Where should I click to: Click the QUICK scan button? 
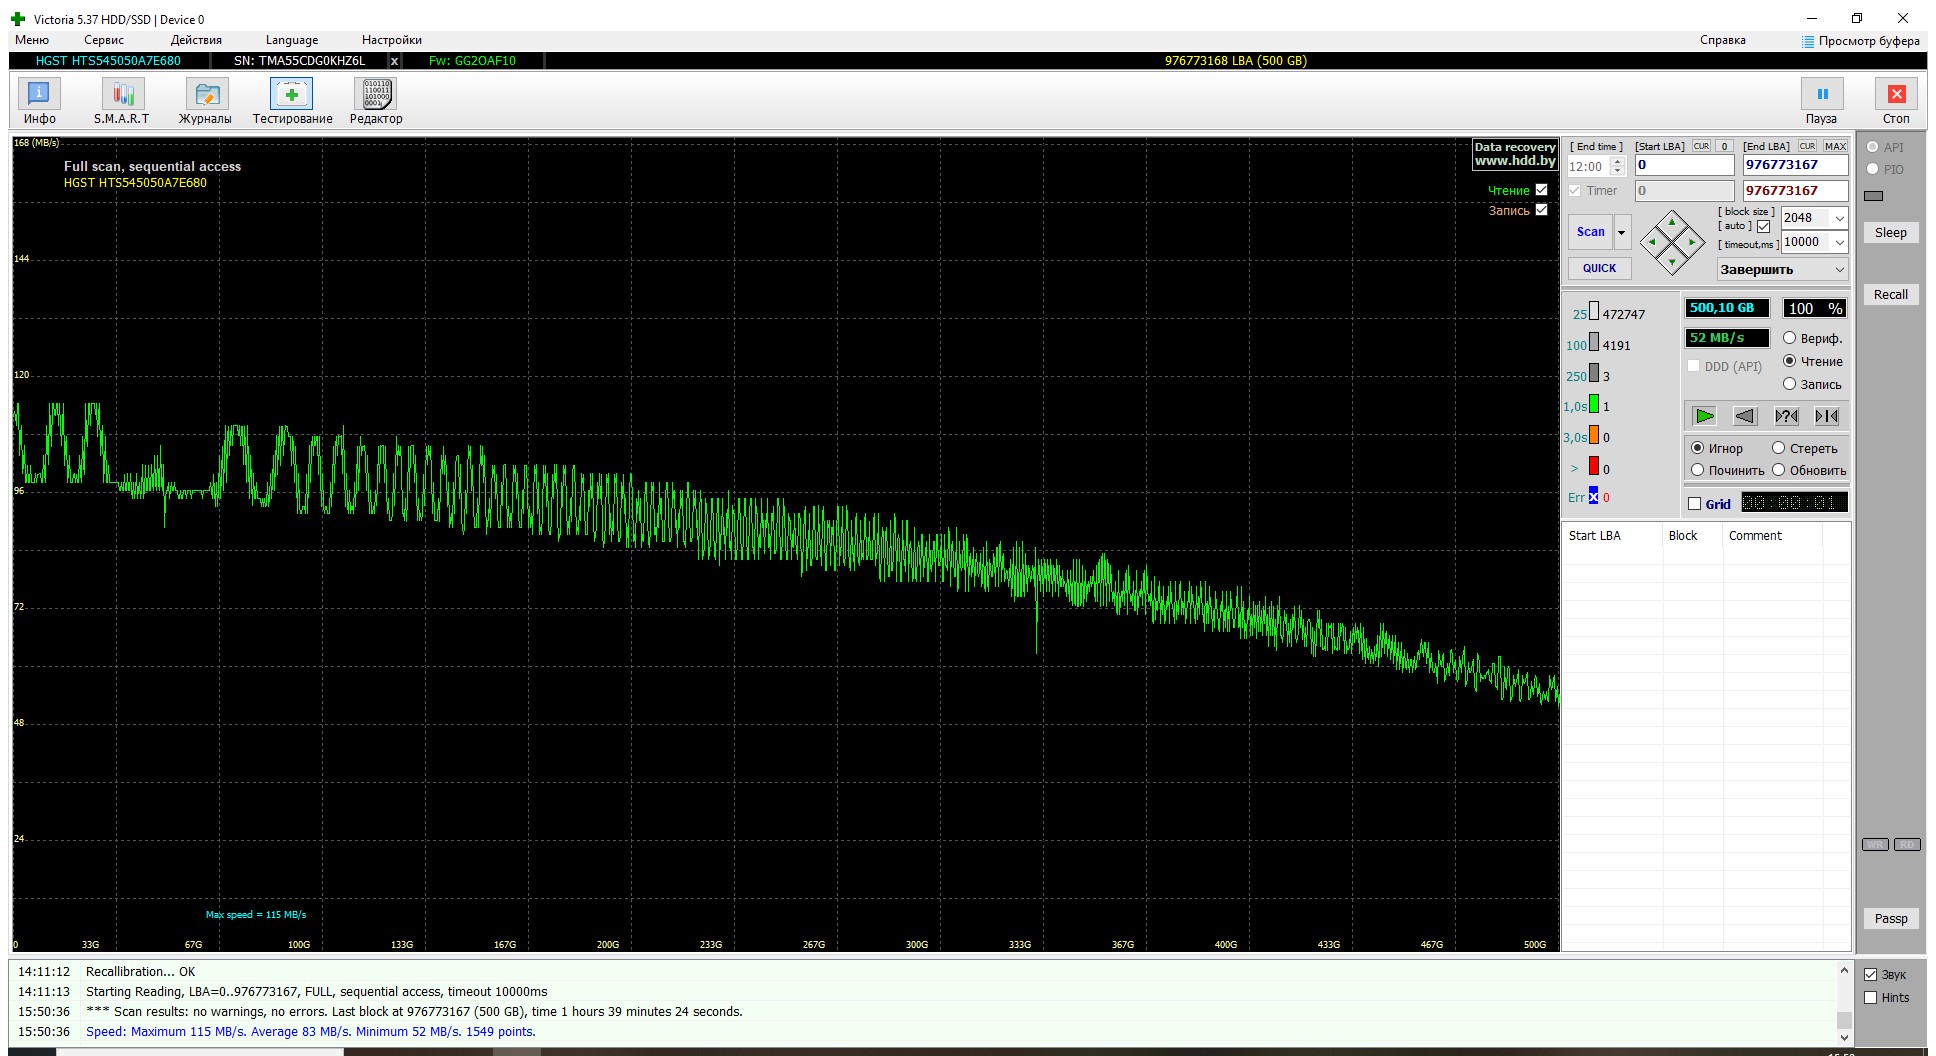pos(1599,268)
